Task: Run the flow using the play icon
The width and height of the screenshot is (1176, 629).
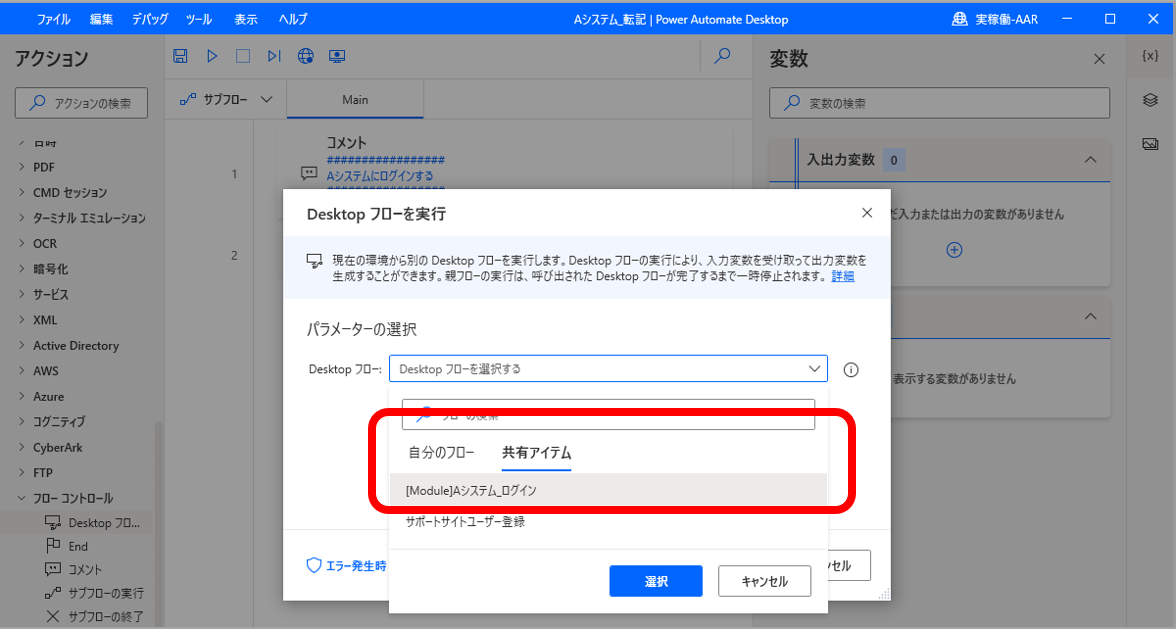Action: 212,56
